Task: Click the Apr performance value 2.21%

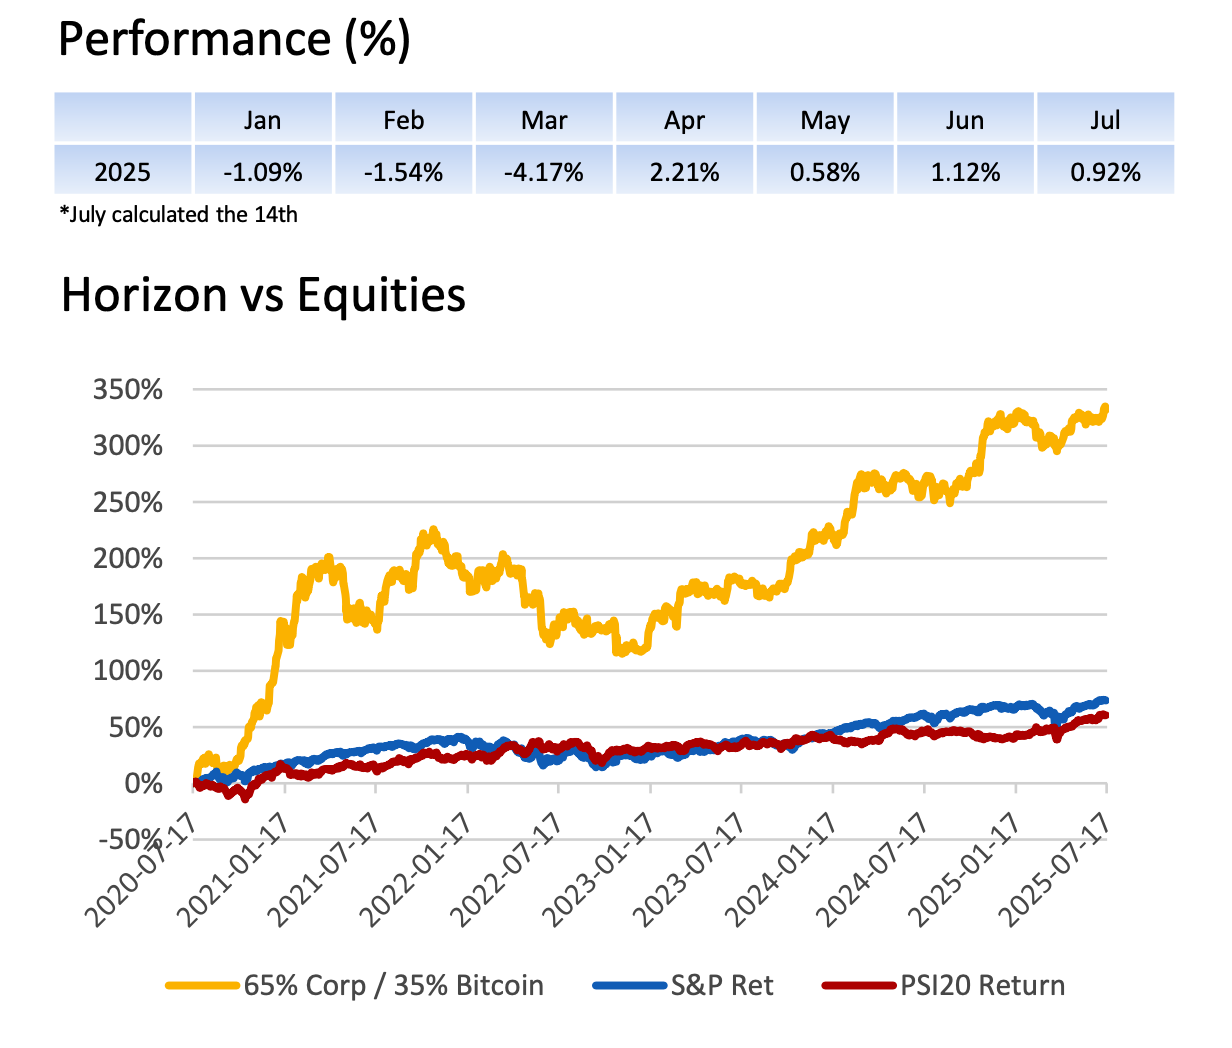Action: pyautogui.click(x=685, y=172)
